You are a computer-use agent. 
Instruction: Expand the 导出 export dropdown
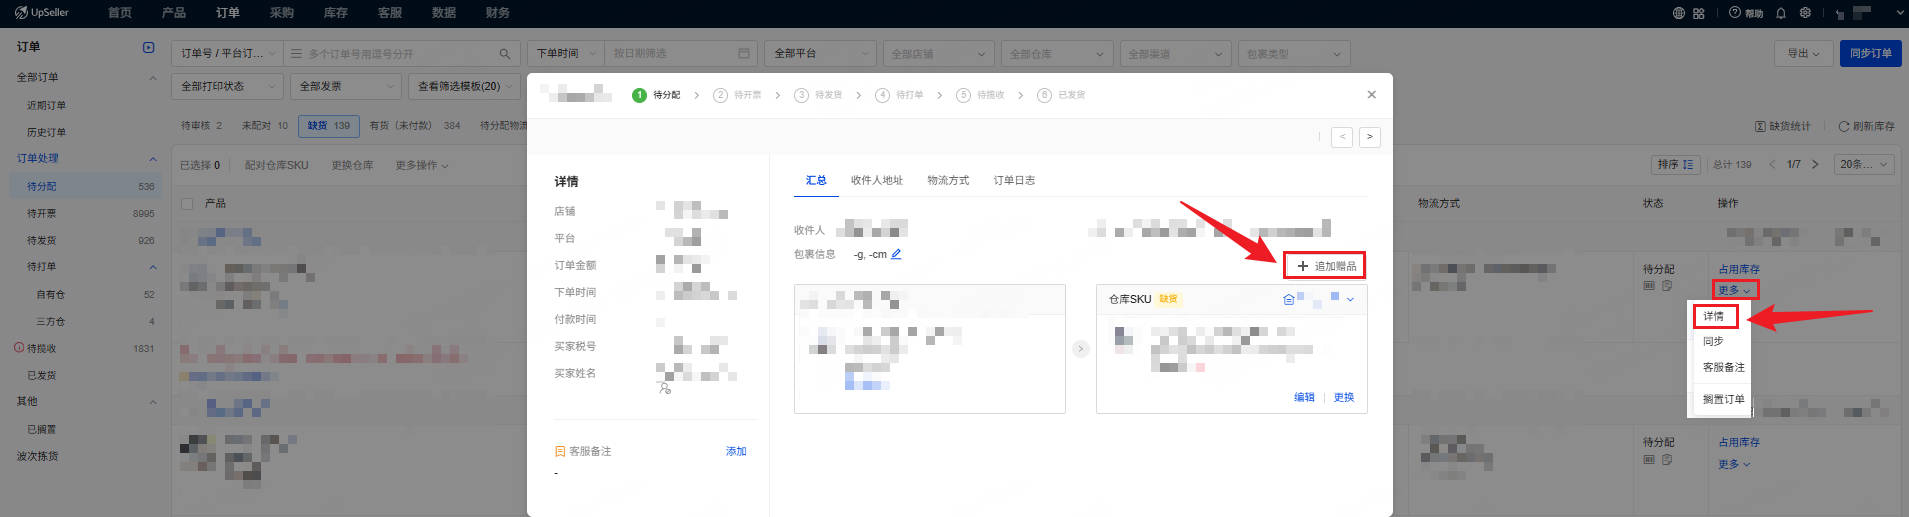[x=1803, y=54]
